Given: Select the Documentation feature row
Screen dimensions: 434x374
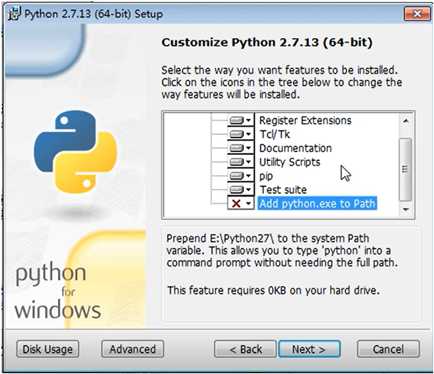Looking at the screenshot, I should (295, 148).
